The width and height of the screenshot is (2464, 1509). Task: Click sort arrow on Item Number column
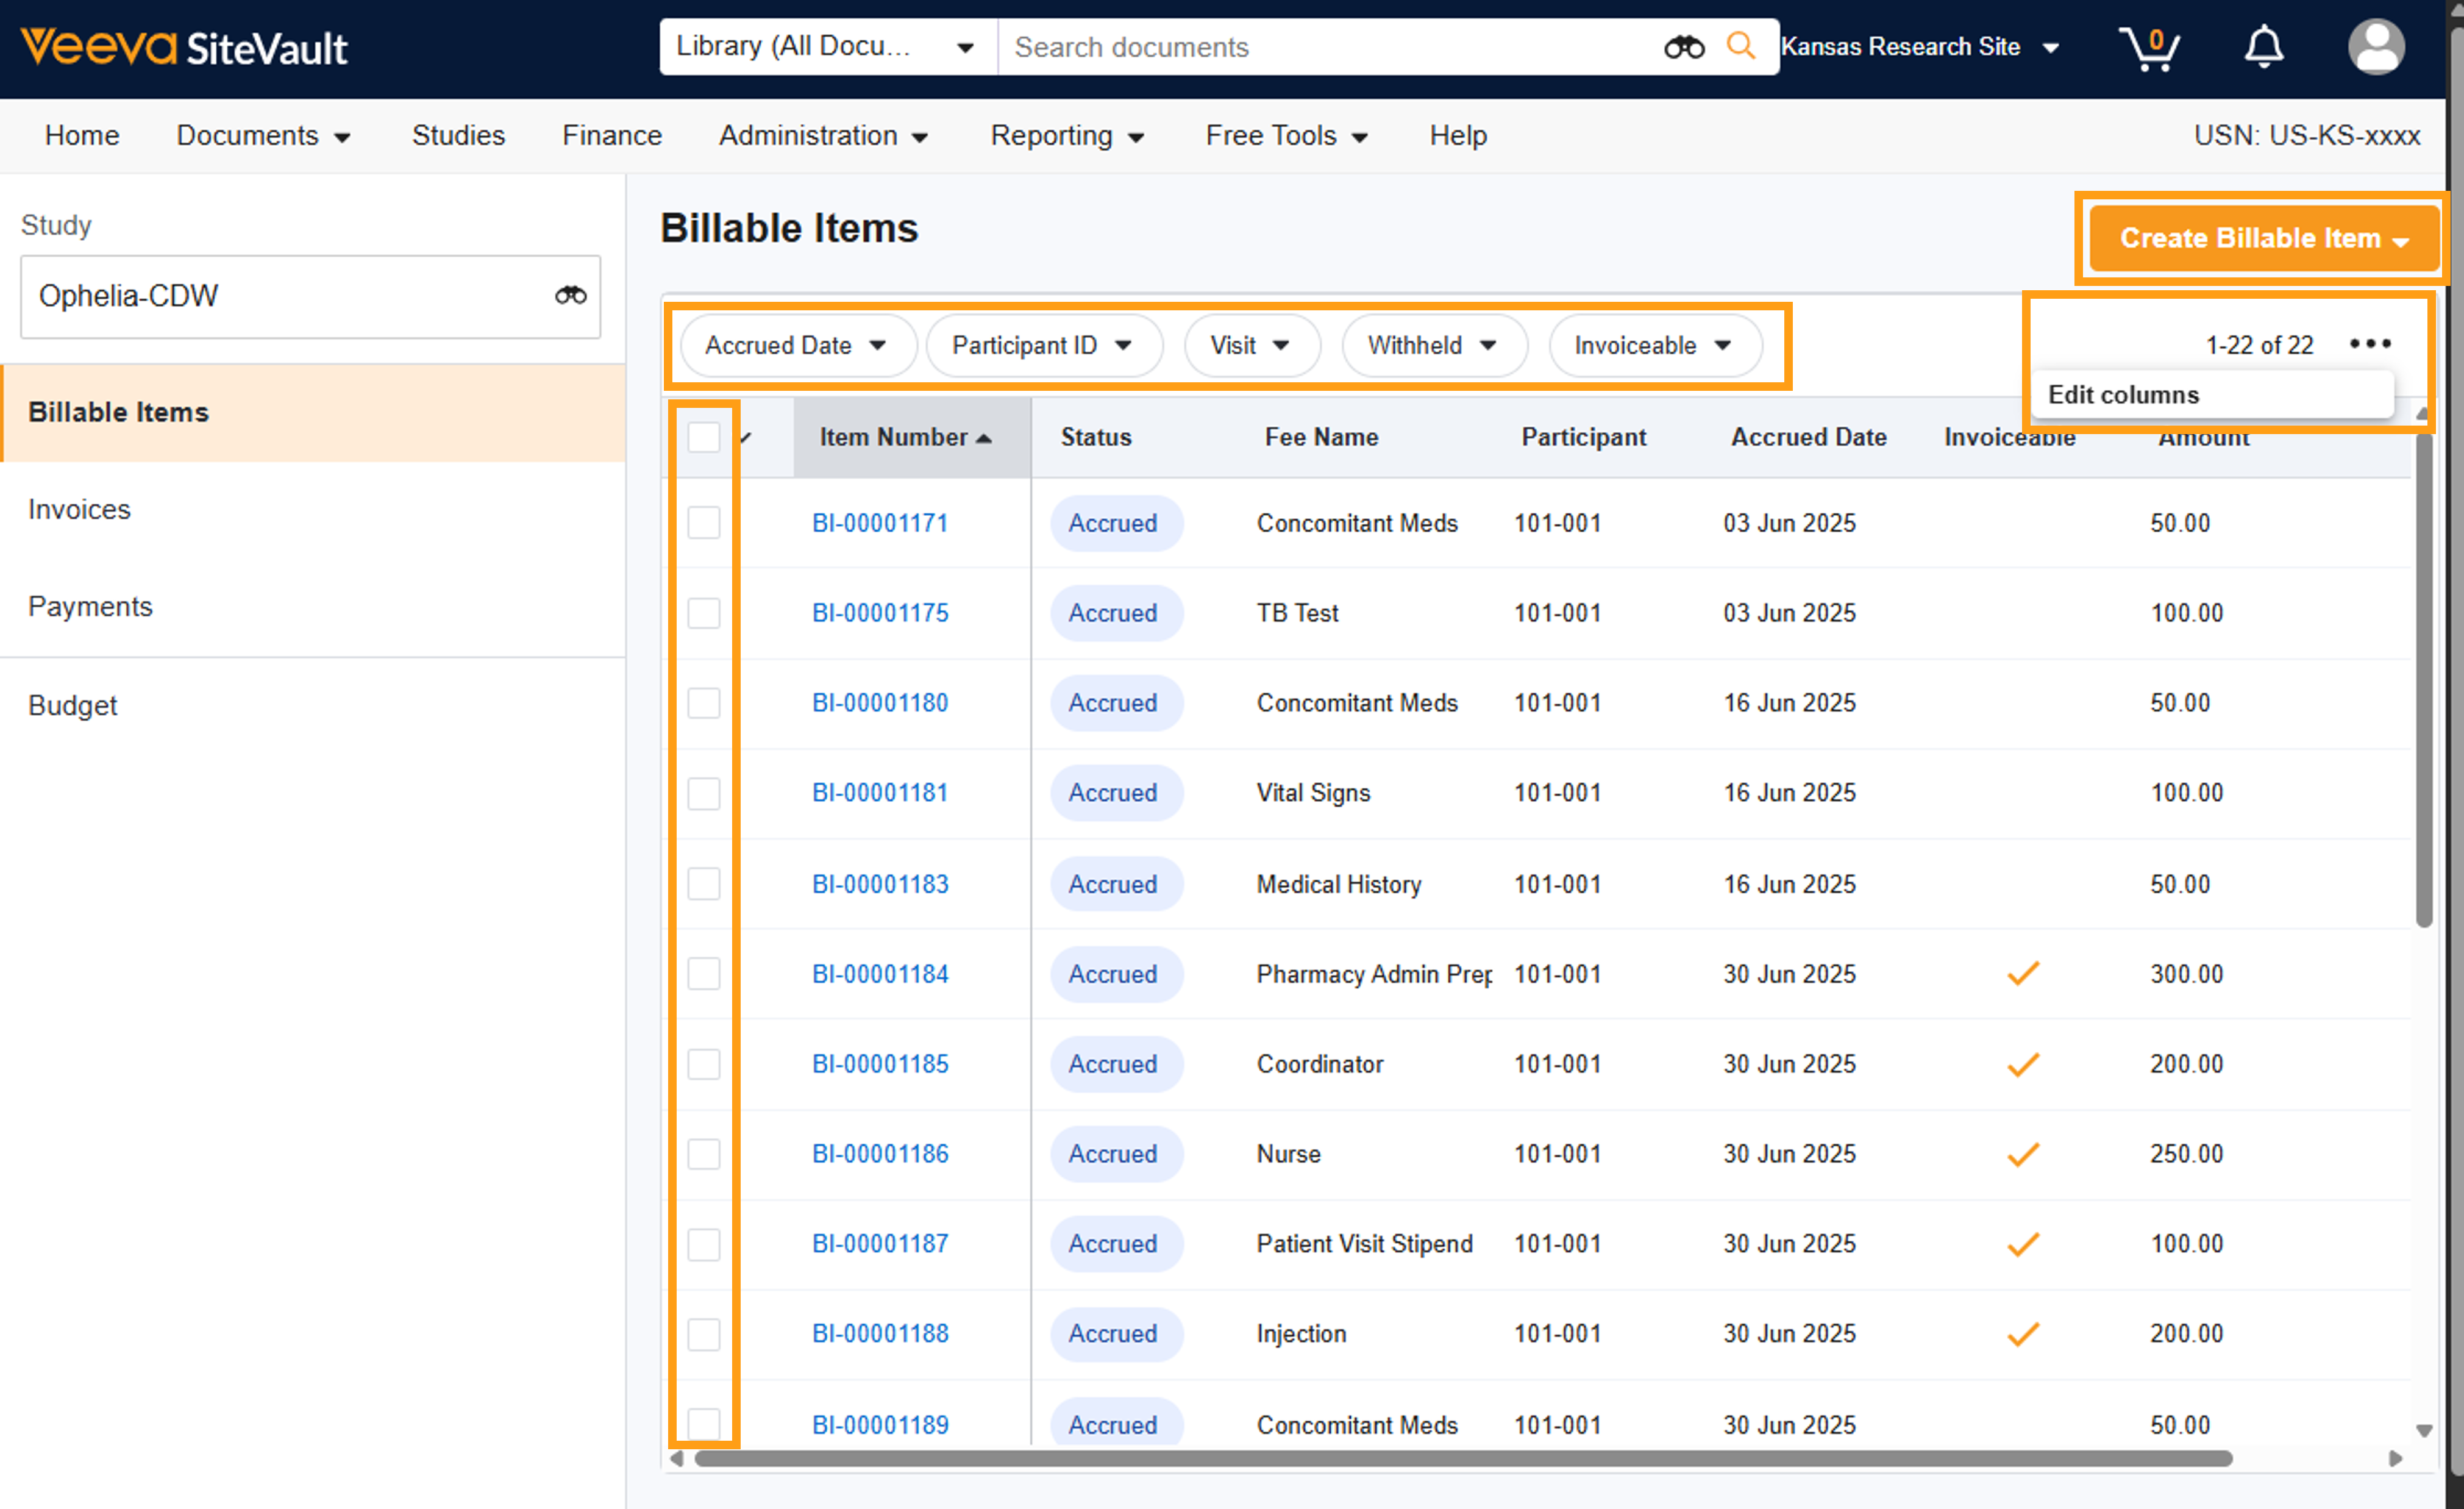984,439
